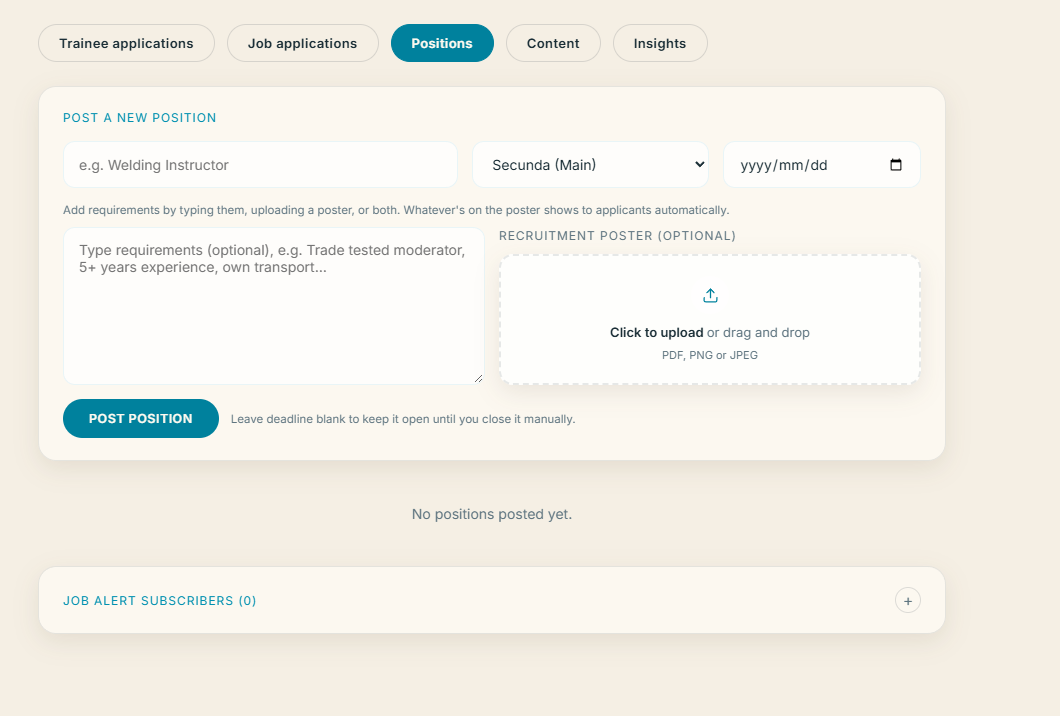Image resolution: width=1060 pixels, height=716 pixels.
Task: Click the requirements text area
Action: click(274, 306)
